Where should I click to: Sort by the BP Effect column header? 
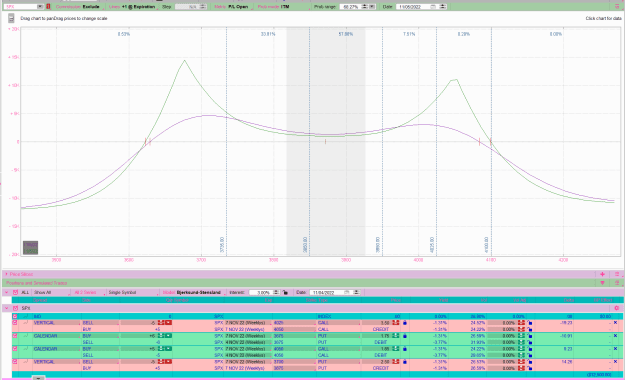[602, 300]
